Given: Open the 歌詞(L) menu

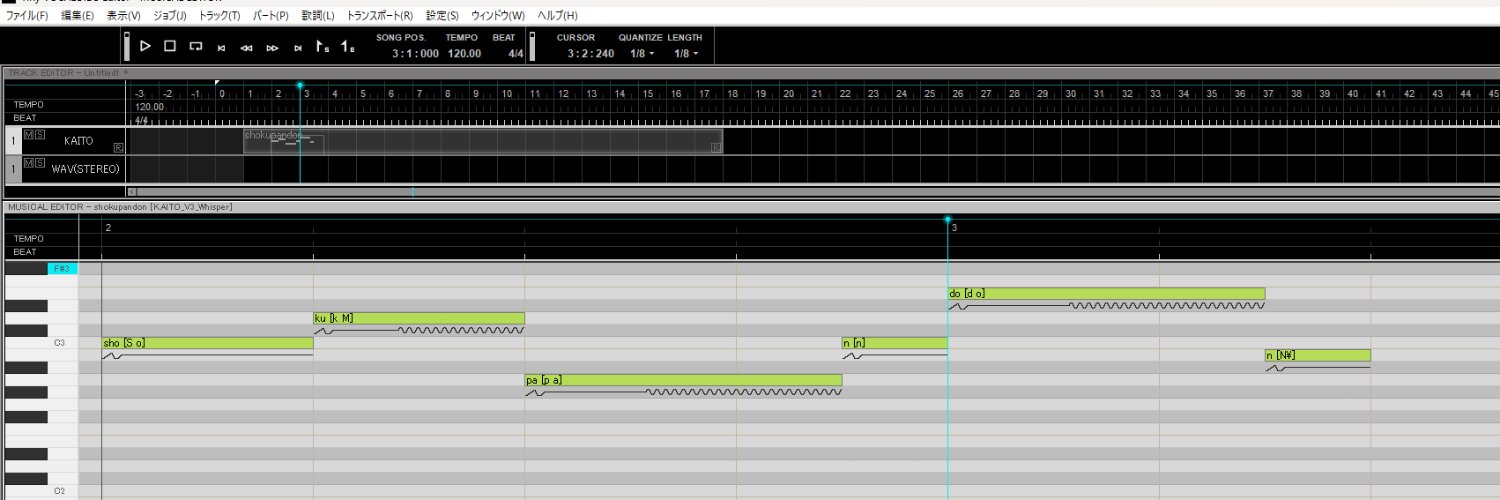Looking at the screenshot, I should [318, 16].
